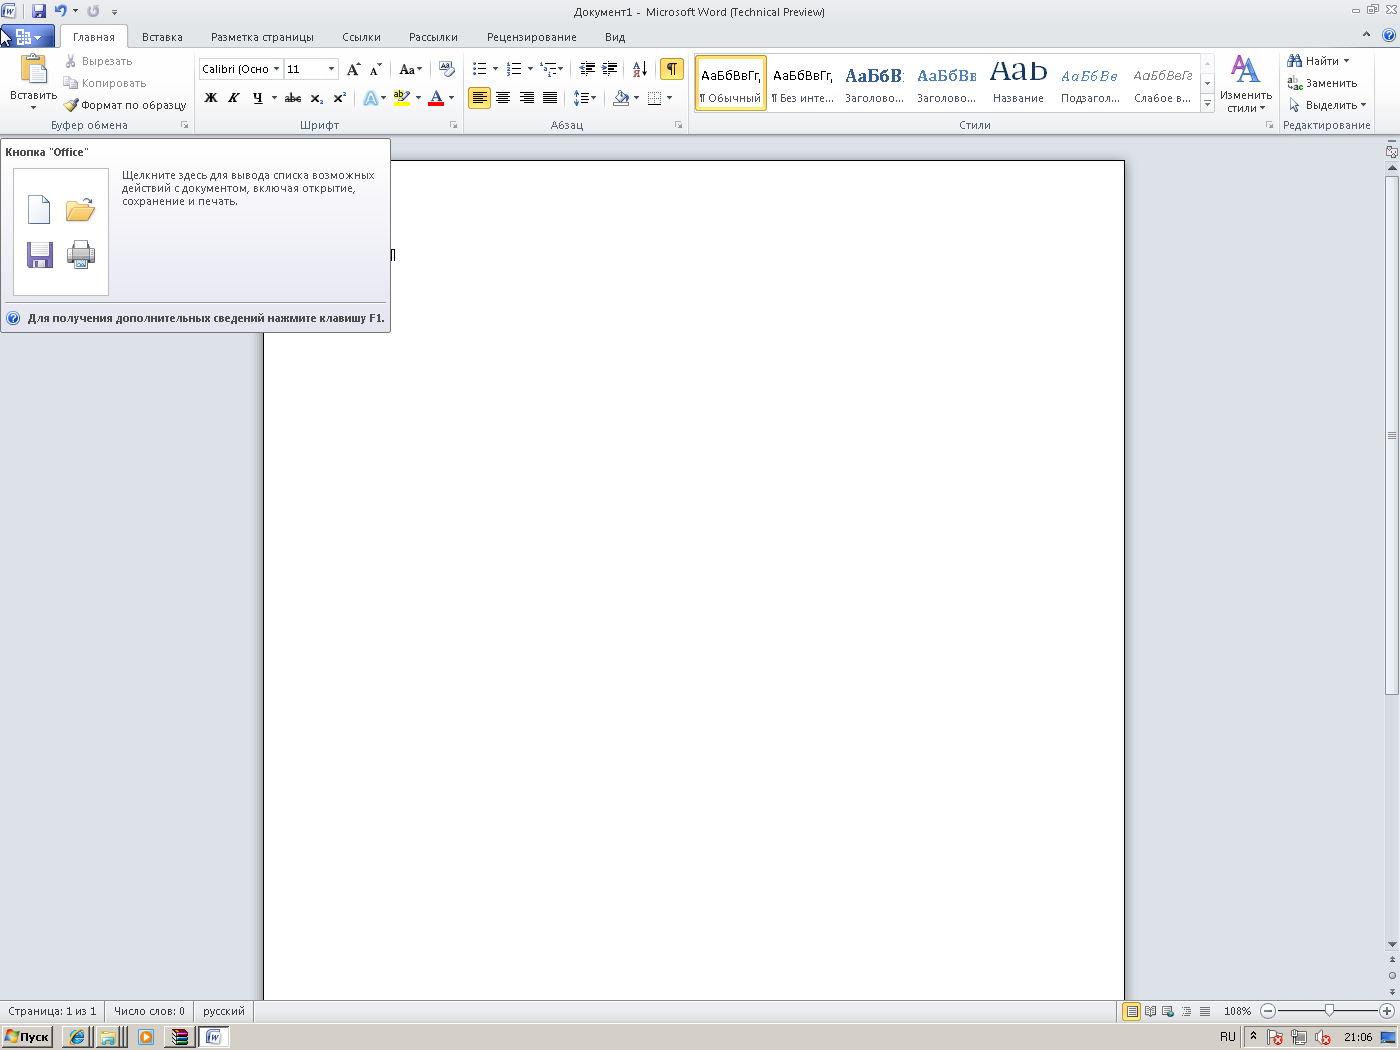This screenshot has width=1400, height=1050.
Task: Open Internet Explorer from taskbar
Action: (76, 1037)
